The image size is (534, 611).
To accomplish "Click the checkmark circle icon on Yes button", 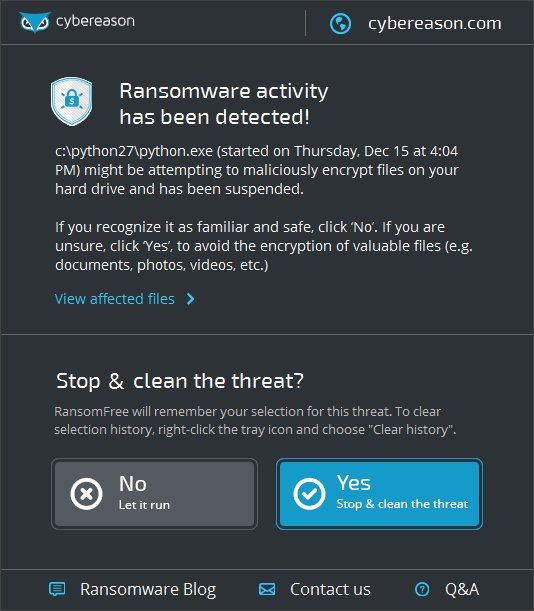I will tap(309, 494).
